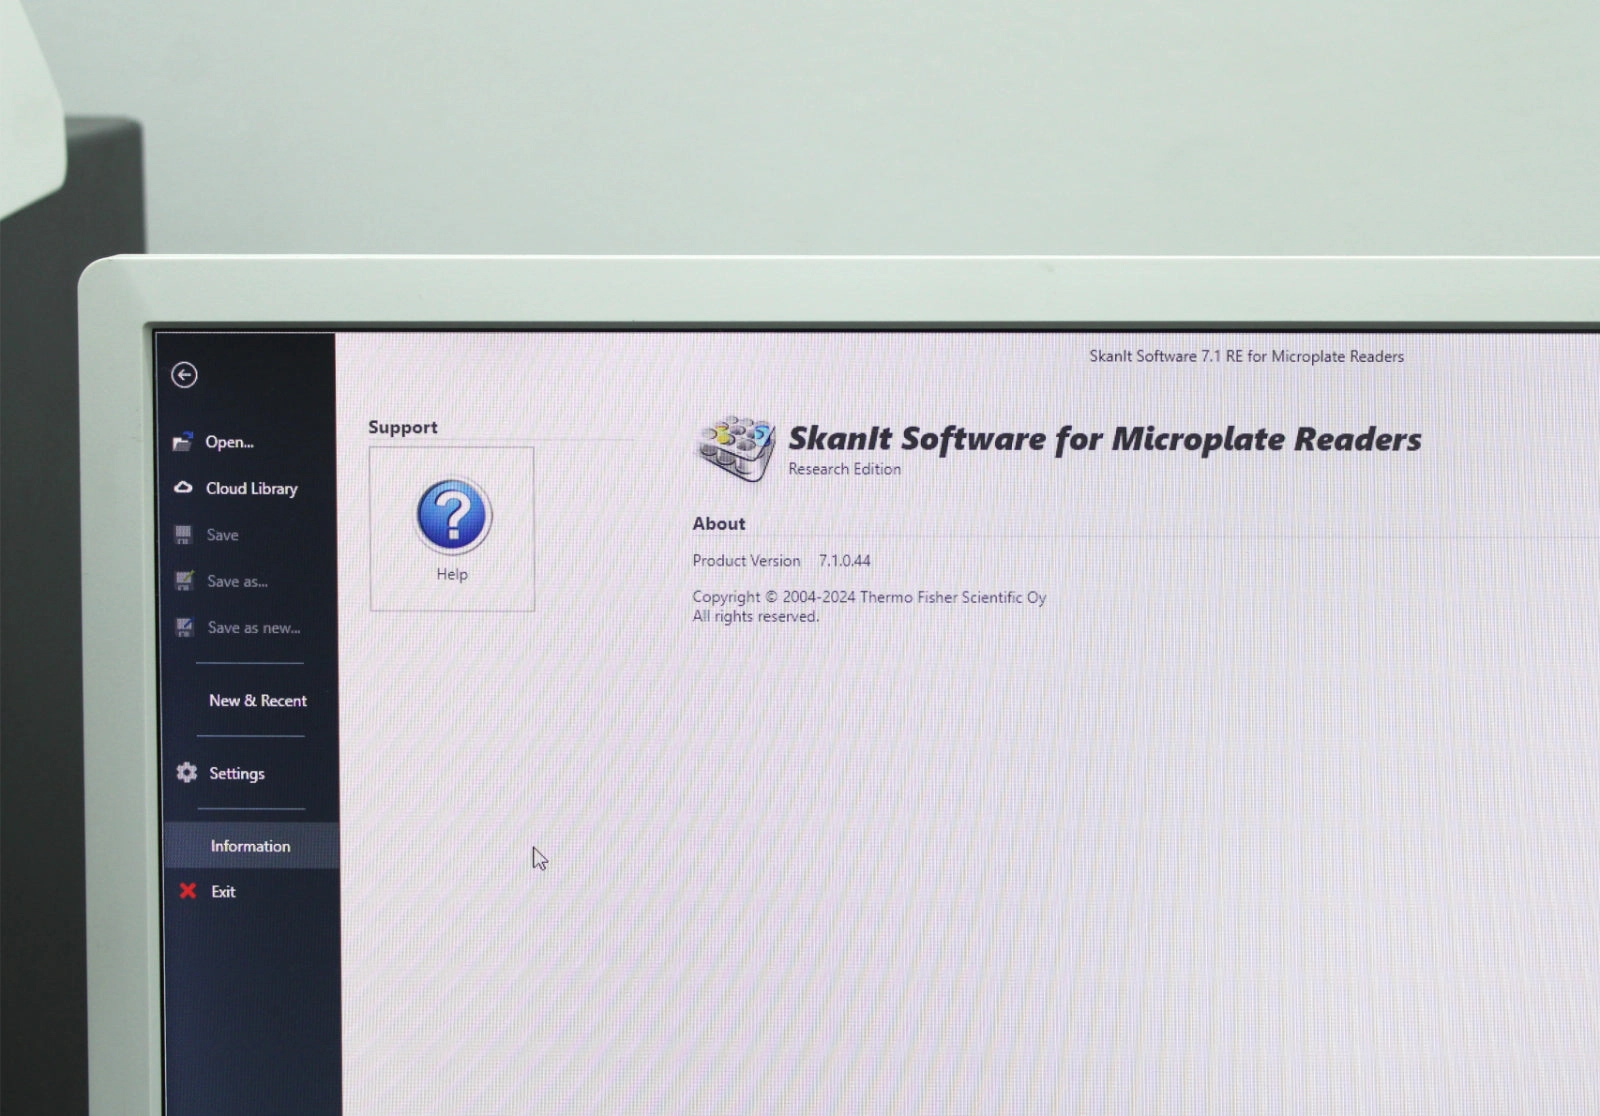
Task: Open the Cloud Library menu item
Action: tap(252, 489)
